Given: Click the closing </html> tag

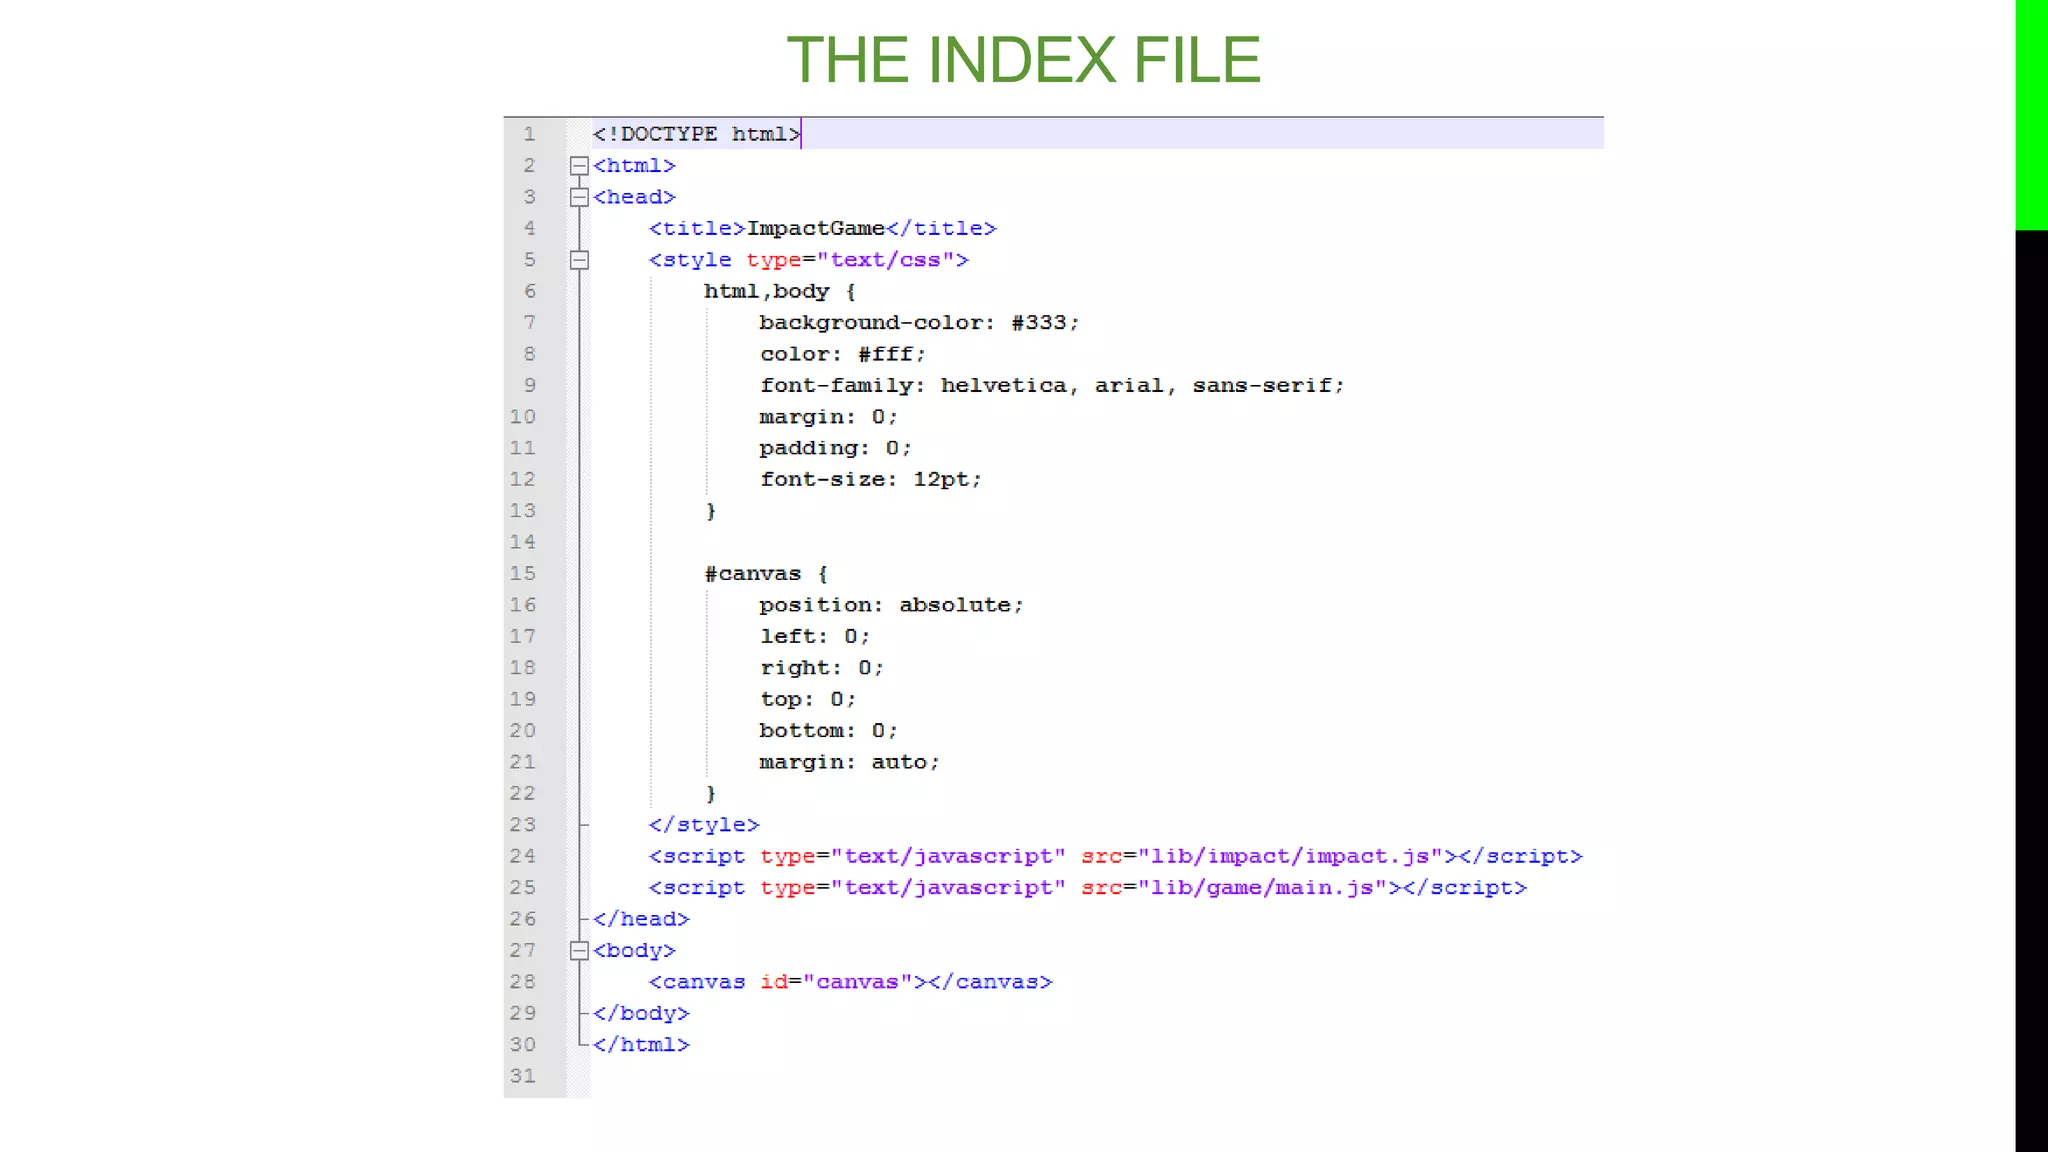Looking at the screenshot, I should pos(641,1045).
